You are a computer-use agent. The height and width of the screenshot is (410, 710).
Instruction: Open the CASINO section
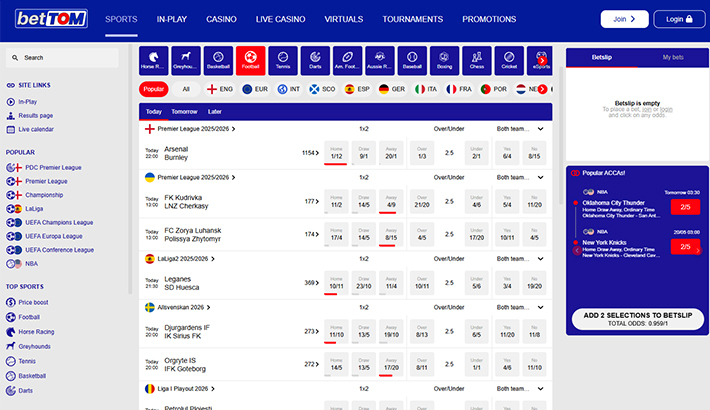(221, 19)
